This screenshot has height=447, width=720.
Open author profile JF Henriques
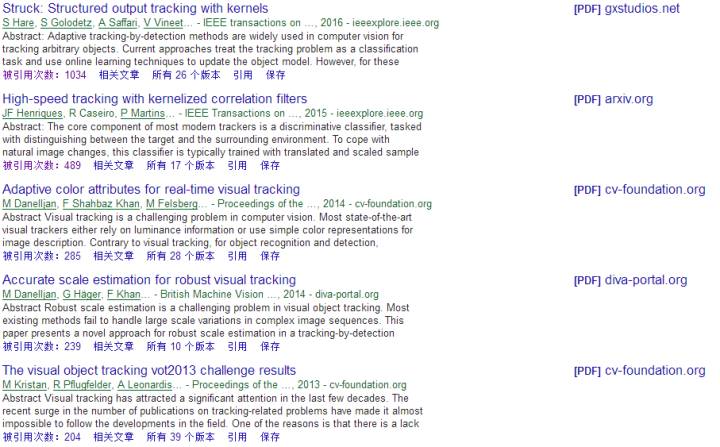pyautogui.click(x=32, y=113)
